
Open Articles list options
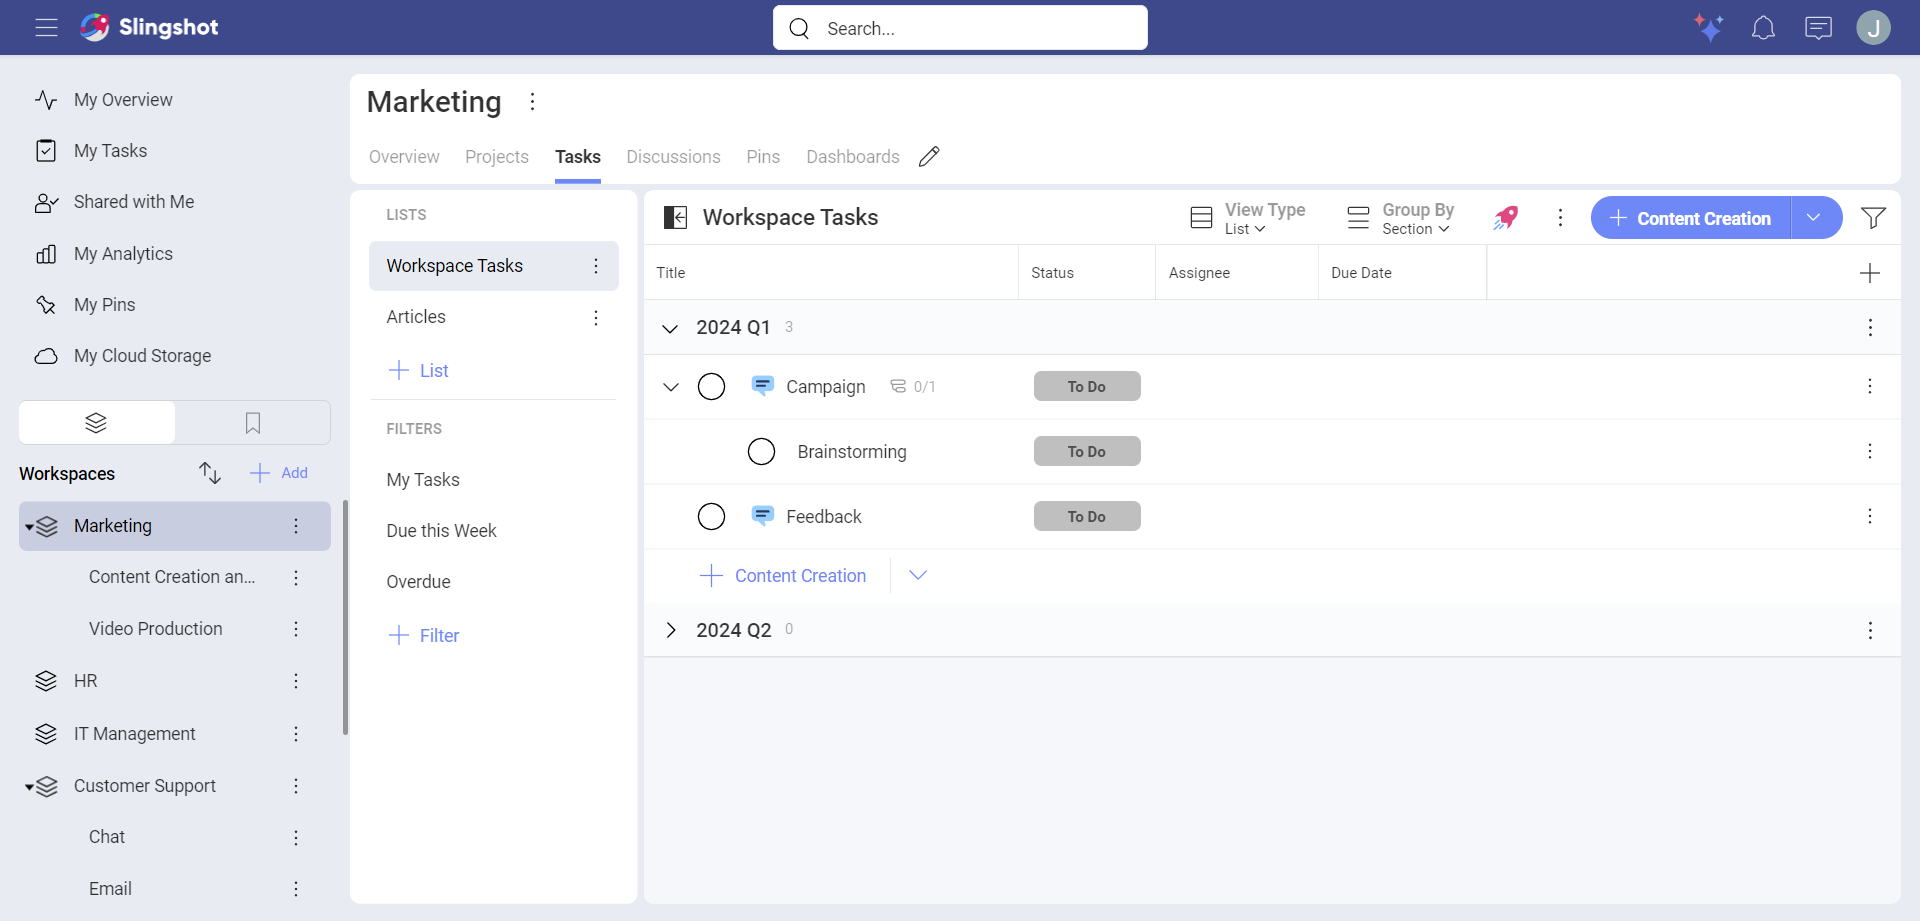(x=596, y=317)
